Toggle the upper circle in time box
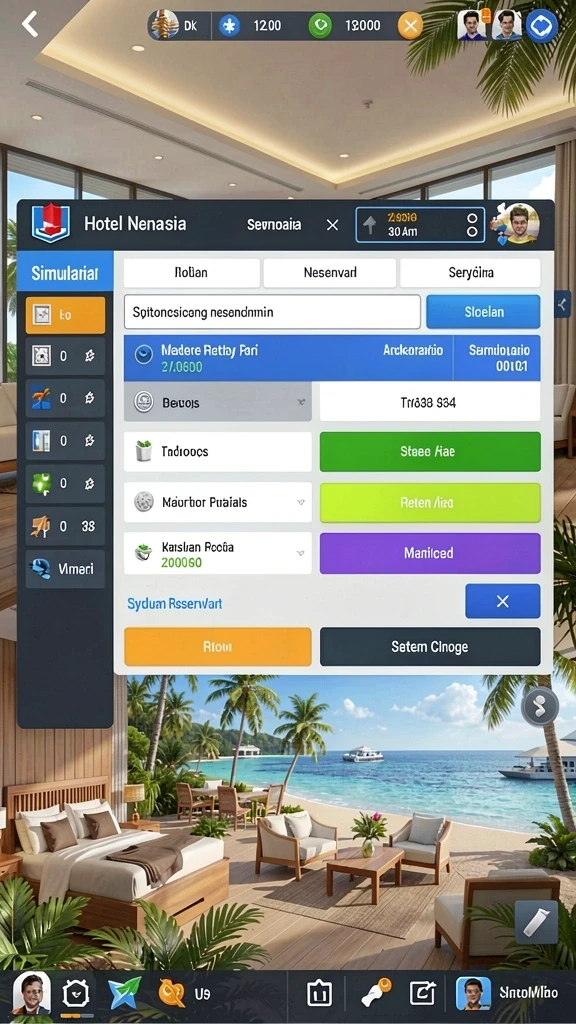The width and height of the screenshot is (576, 1024). point(472,217)
